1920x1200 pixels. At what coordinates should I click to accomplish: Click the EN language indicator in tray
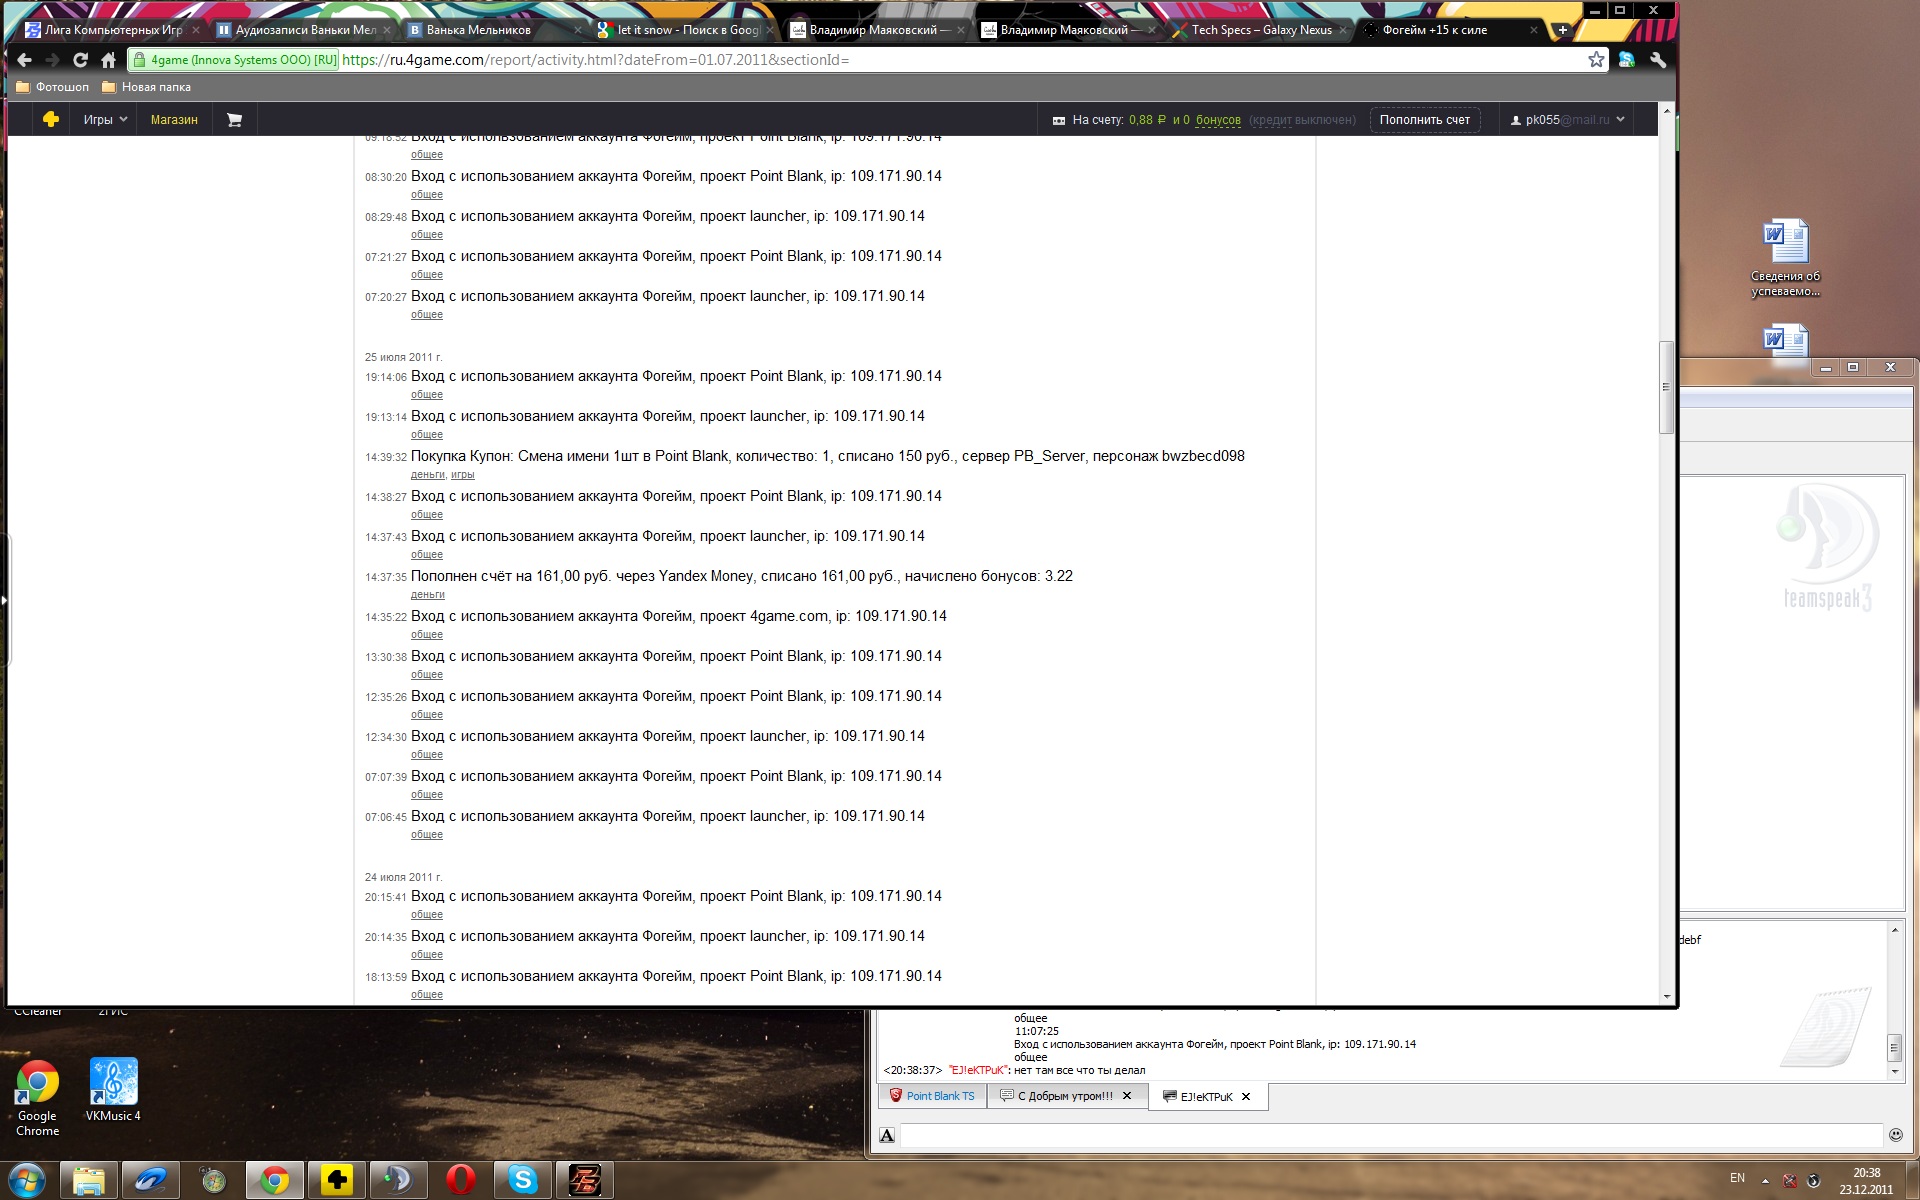point(1737,1178)
